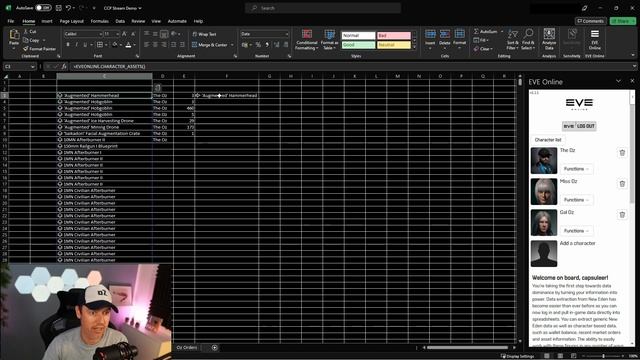Expand the Name Box dropdown
The image size is (640, 360).
pos(32,67)
